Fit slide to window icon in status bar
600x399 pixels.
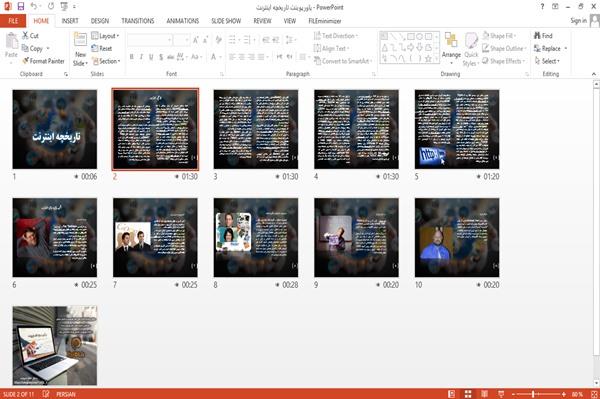[594, 394]
